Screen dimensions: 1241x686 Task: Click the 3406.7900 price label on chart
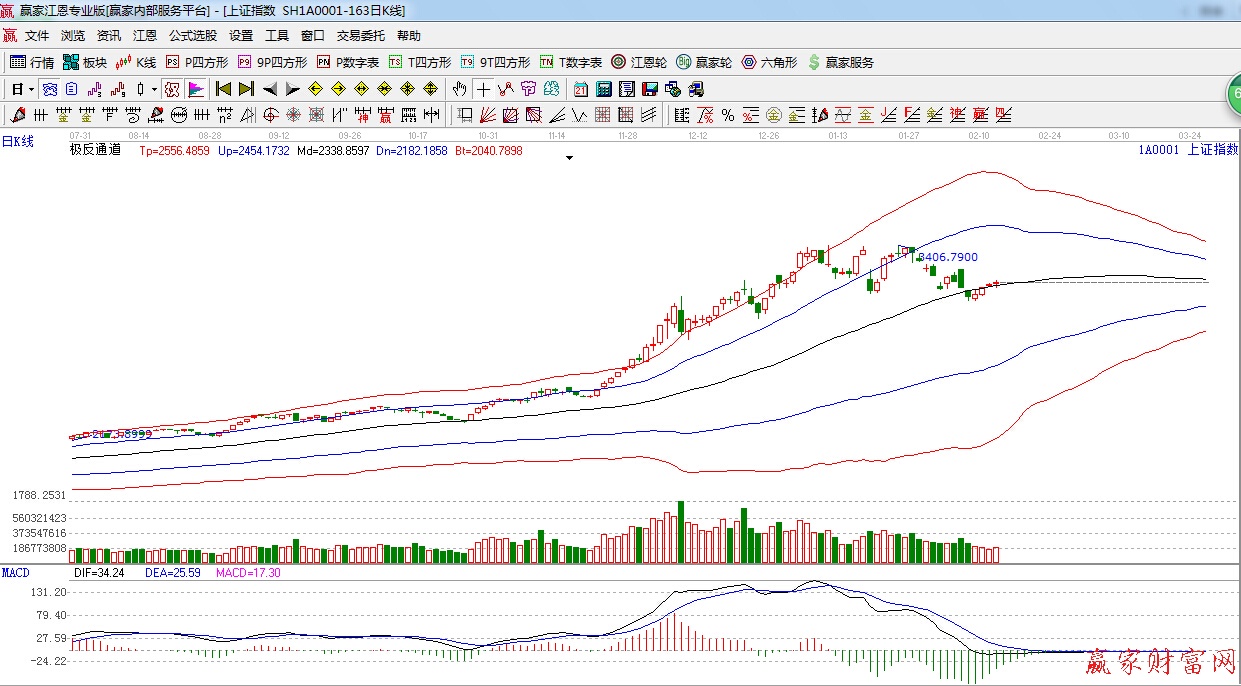tap(947, 257)
